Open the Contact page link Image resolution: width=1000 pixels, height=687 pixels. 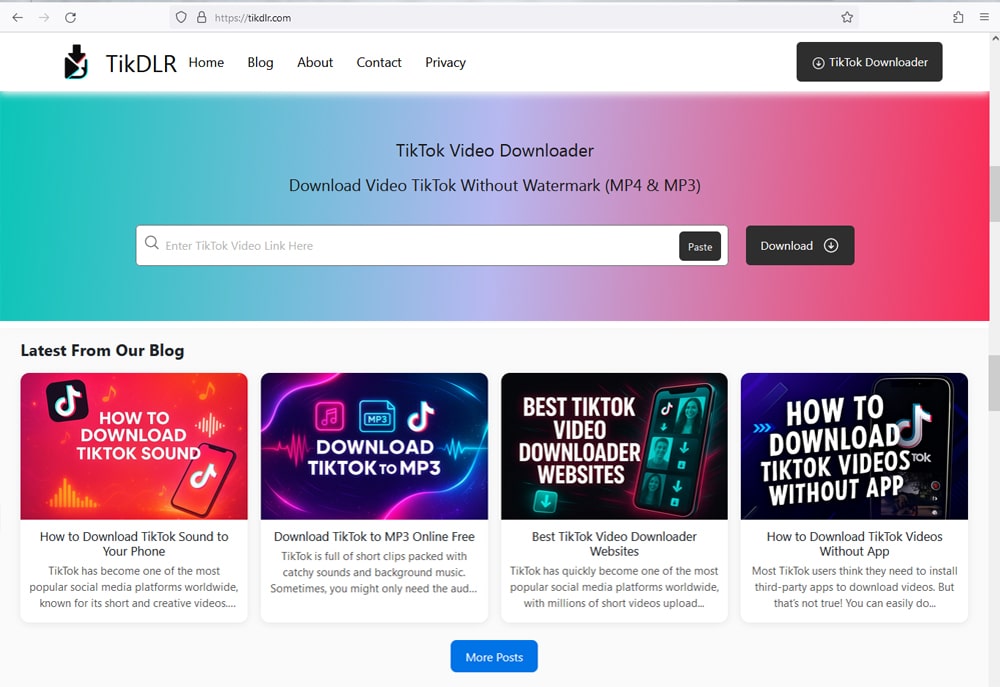[x=379, y=62]
